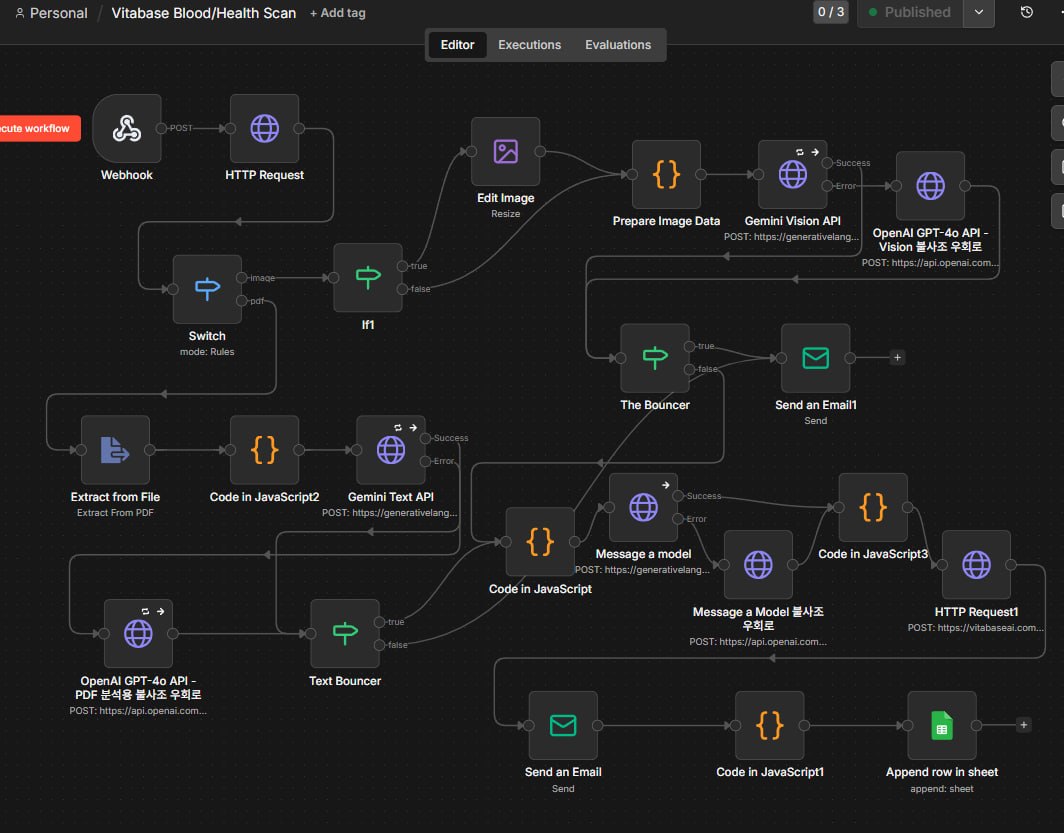Click Gemini Vision API Error output connector

[x=827, y=186]
